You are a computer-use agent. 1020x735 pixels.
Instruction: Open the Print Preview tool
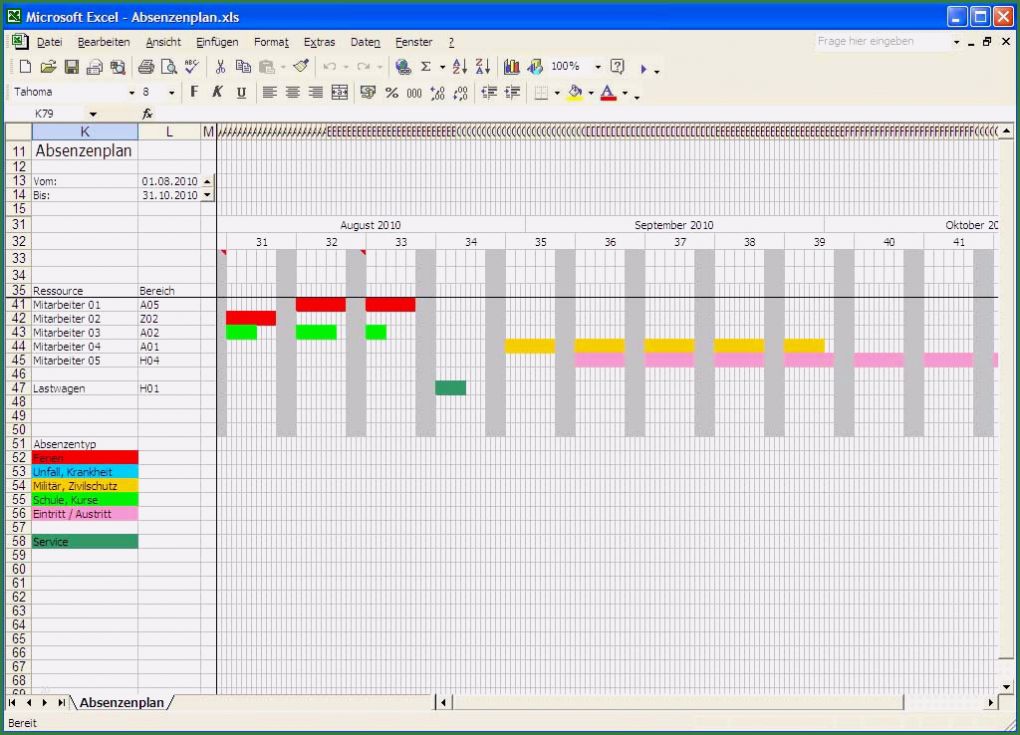pos(168,67)
